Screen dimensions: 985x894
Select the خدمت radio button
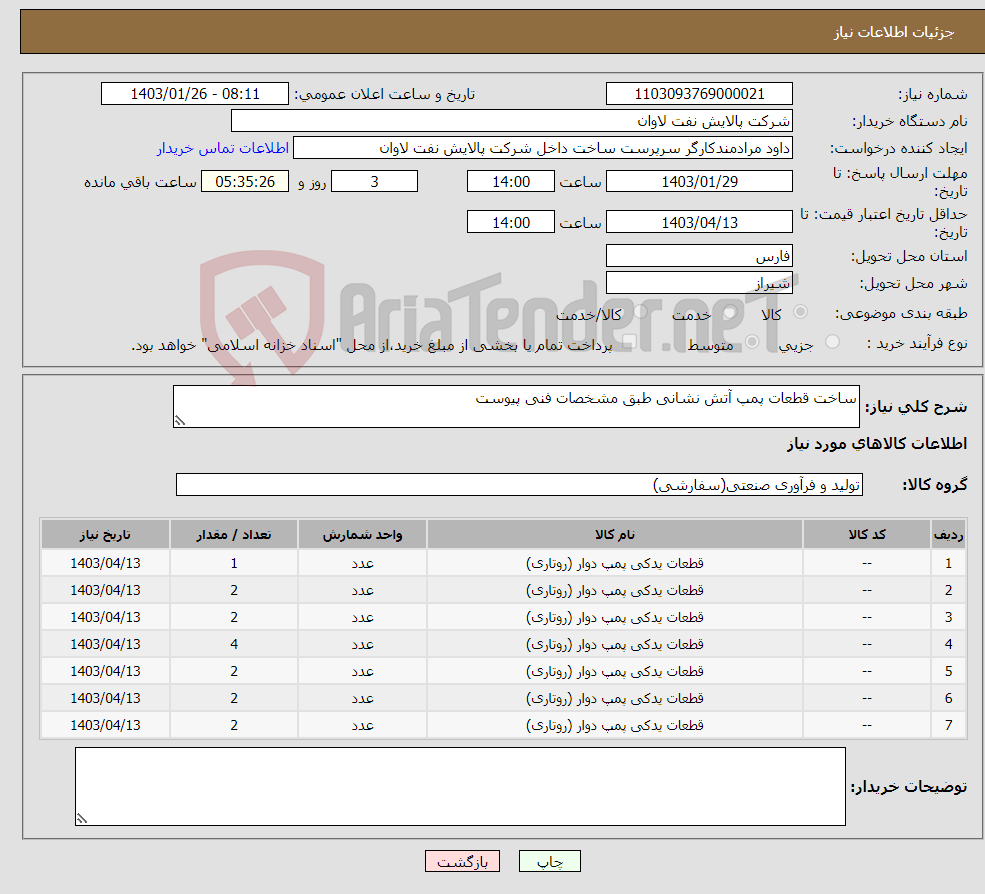point(729,312)
